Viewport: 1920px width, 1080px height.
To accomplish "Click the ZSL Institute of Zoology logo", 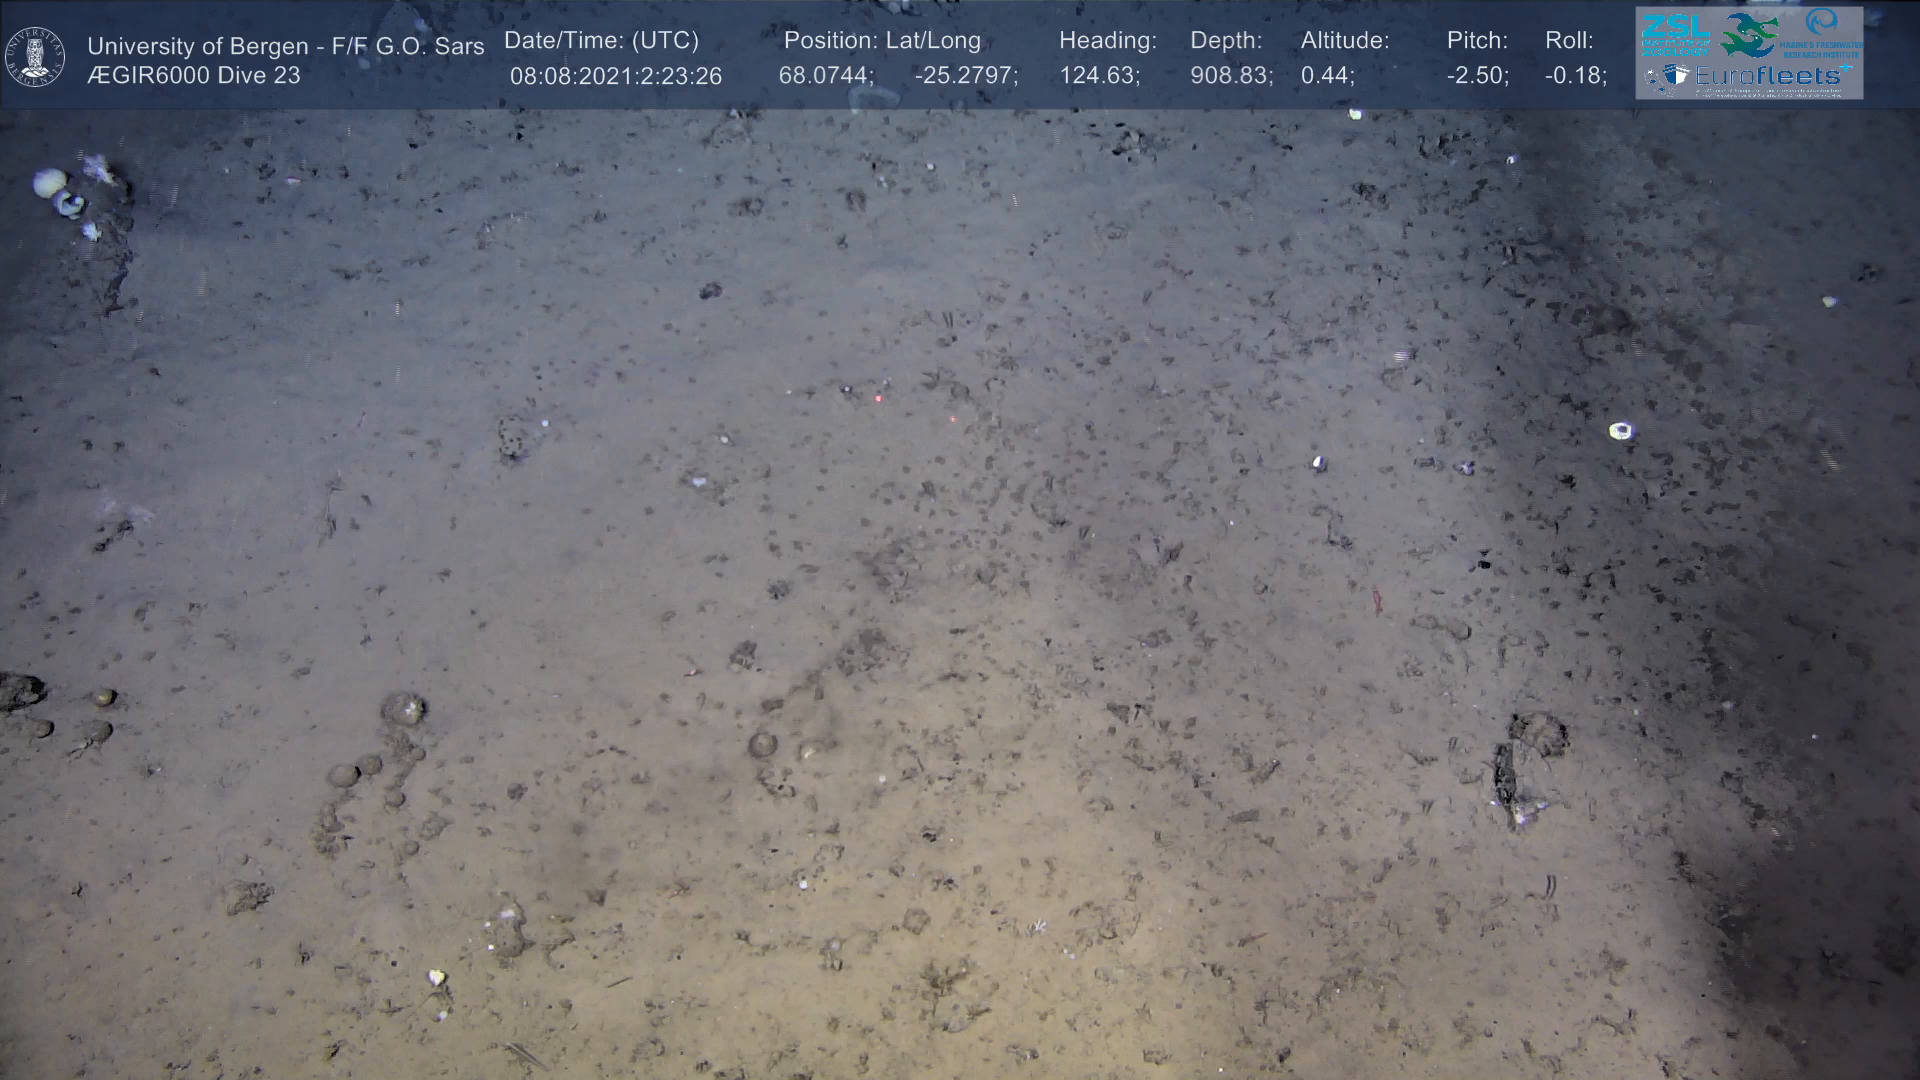I will (x=1674, y=35).
